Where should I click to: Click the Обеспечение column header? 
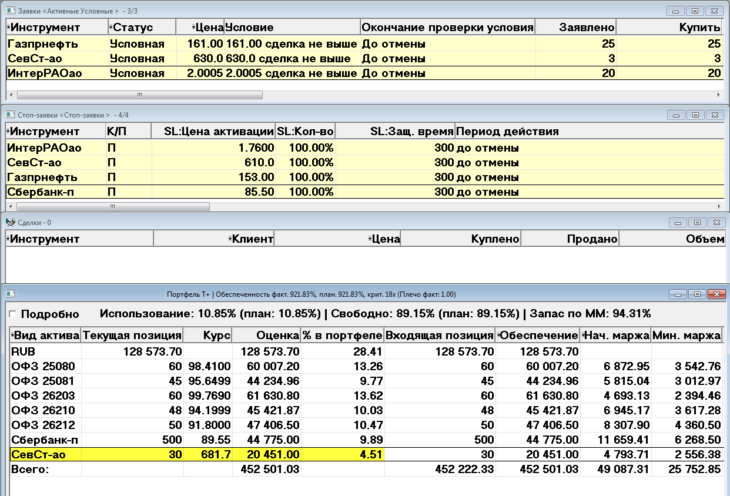[537, 335]
